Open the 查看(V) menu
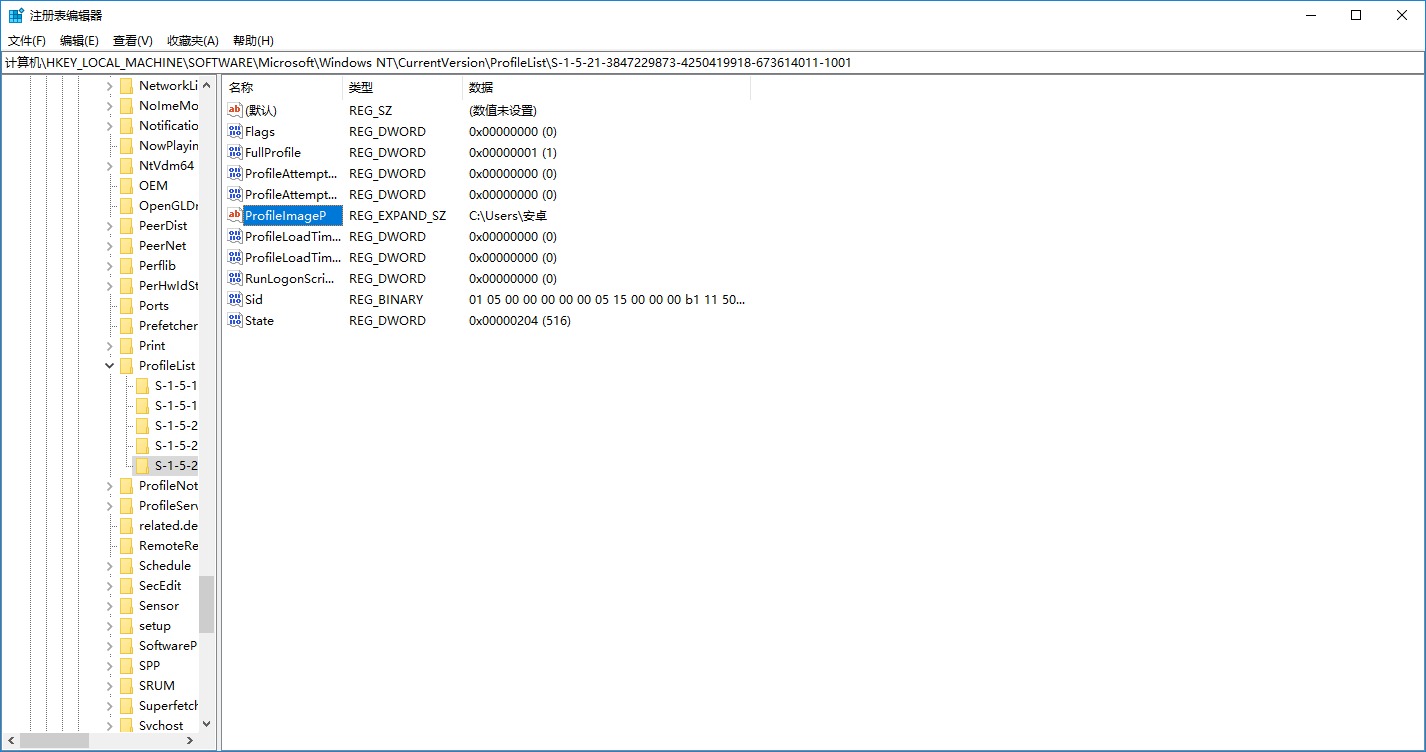Viewport: 1426px width, 752px height. (x=132, y=41)
